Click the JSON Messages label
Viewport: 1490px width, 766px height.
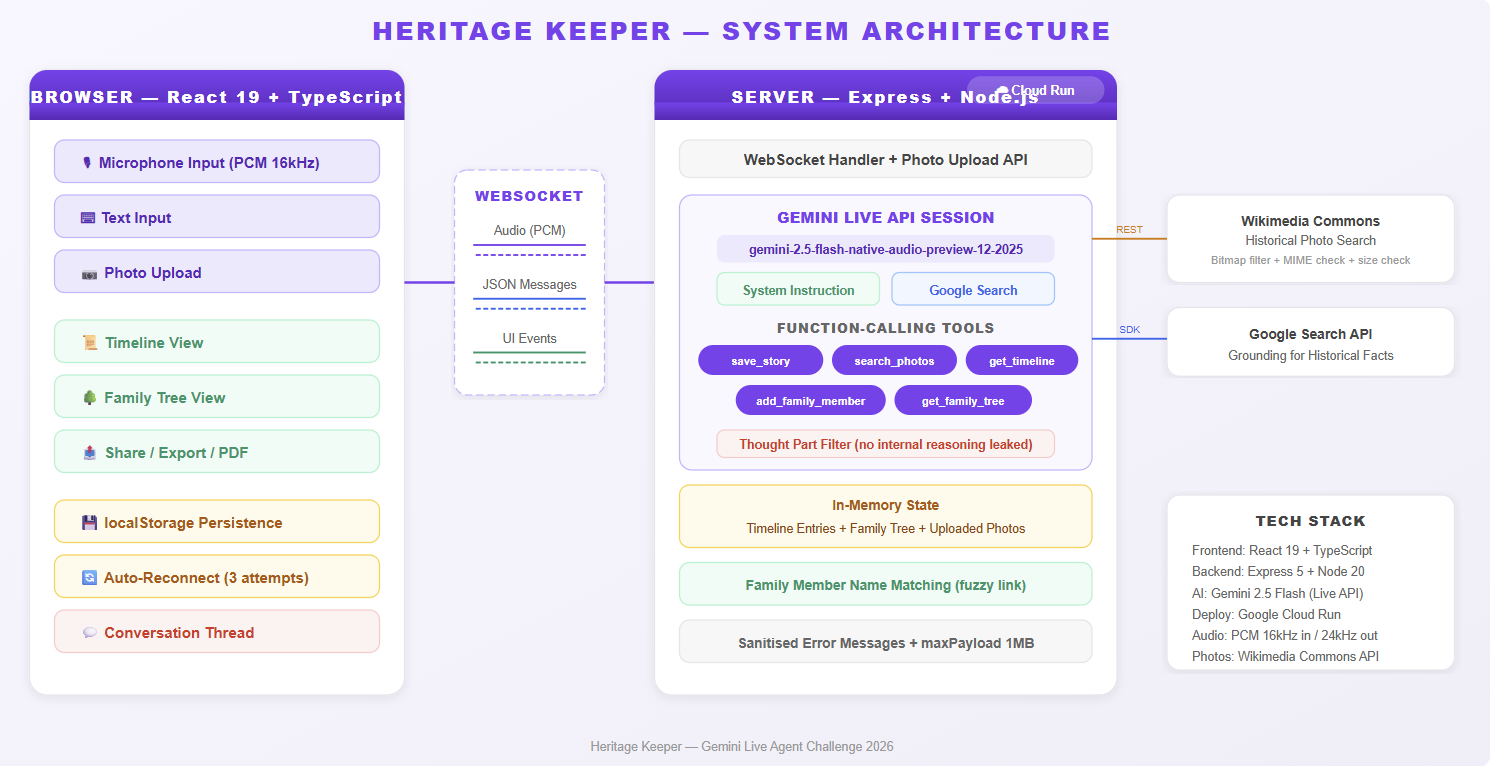(x=529, y=285)
